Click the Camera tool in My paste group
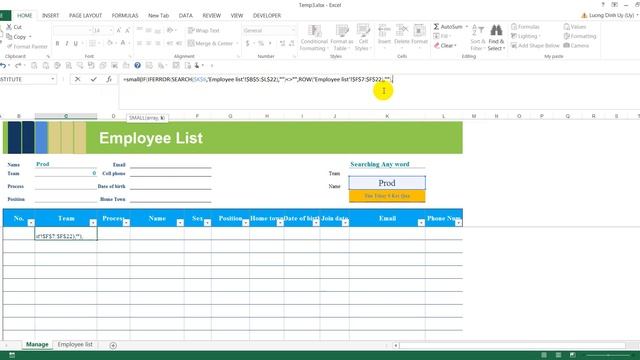The height and width of the screenshot is (360, 640). click(576, 45)
